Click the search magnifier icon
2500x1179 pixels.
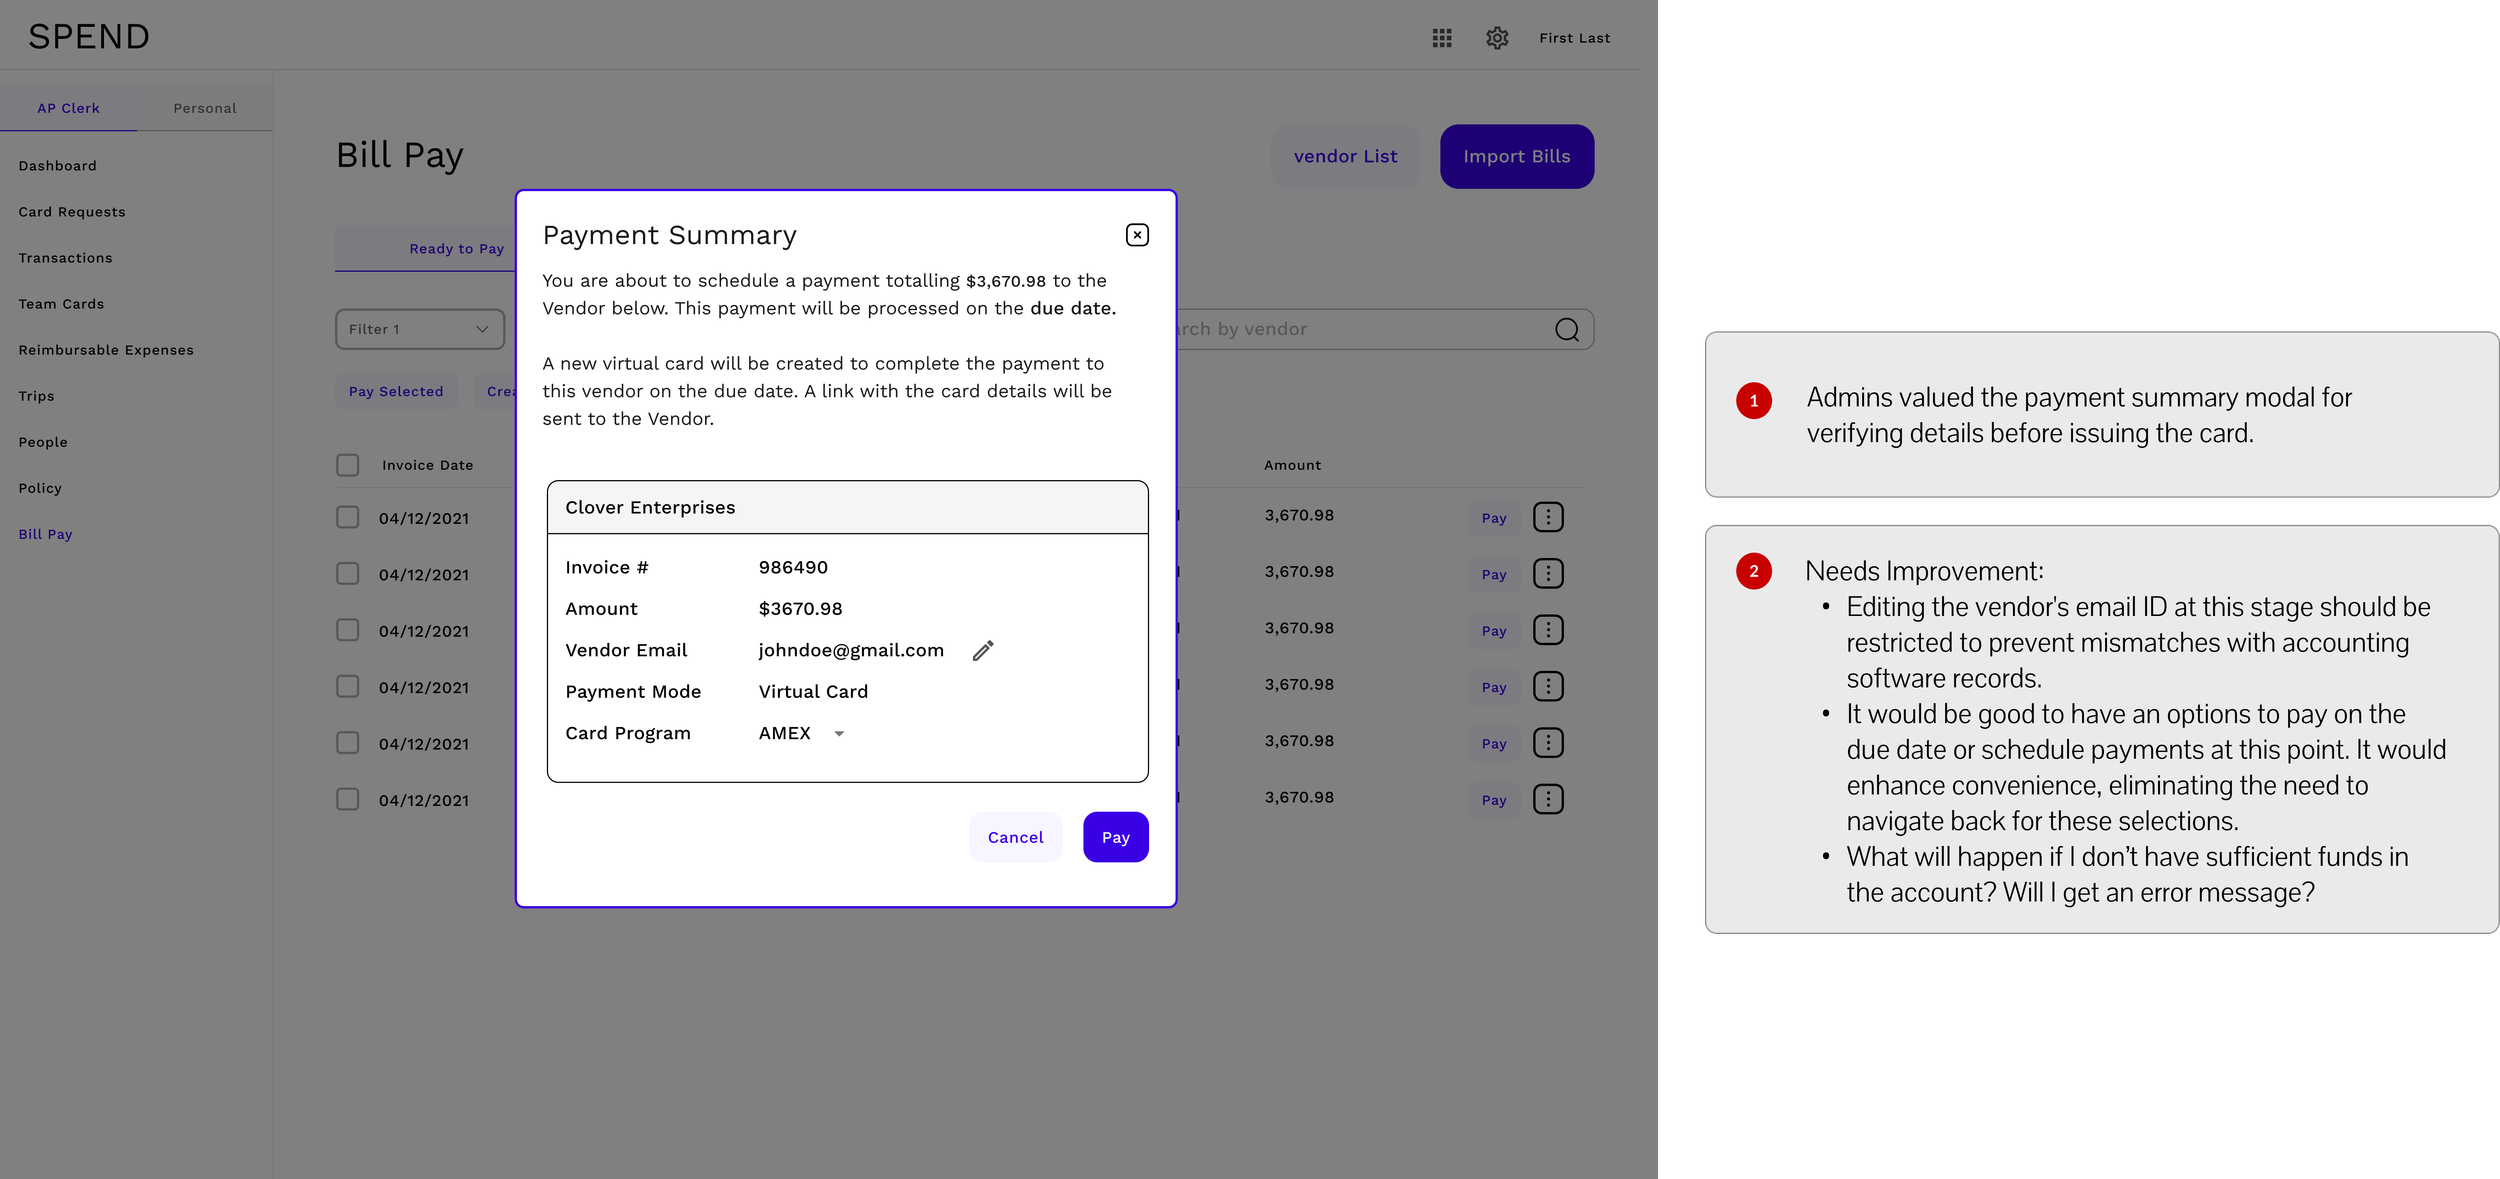[x=1567, y=330]
